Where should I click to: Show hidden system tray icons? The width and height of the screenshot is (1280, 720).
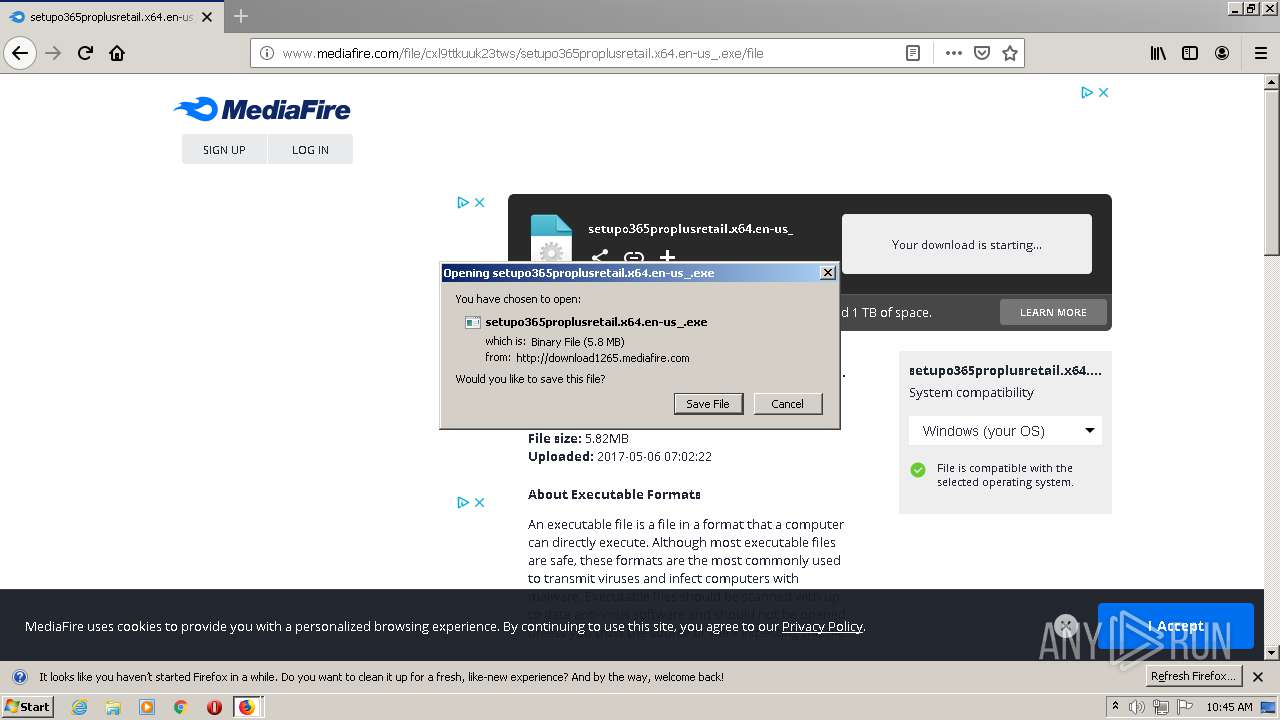click(1115, 707)
